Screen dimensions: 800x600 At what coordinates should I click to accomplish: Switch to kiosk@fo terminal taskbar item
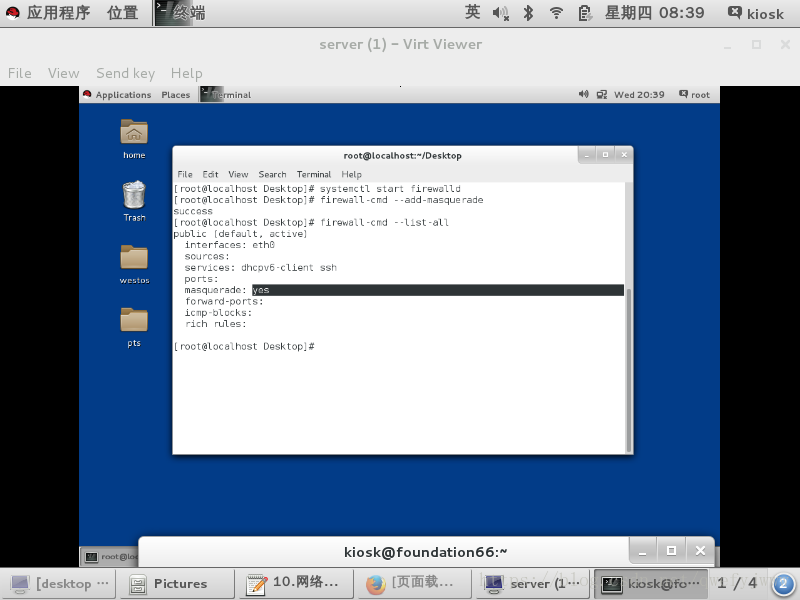[x=651, y=583]
